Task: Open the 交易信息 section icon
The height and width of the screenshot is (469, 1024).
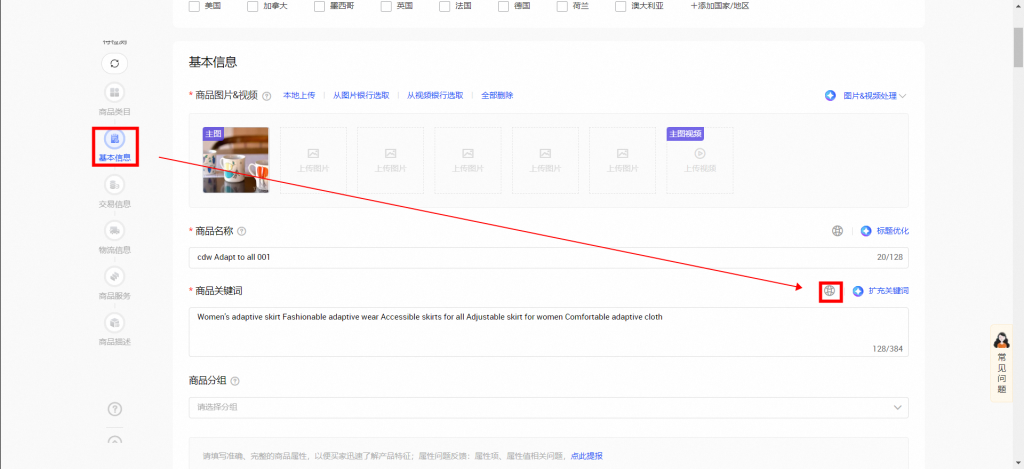Action: pos(115,185)
